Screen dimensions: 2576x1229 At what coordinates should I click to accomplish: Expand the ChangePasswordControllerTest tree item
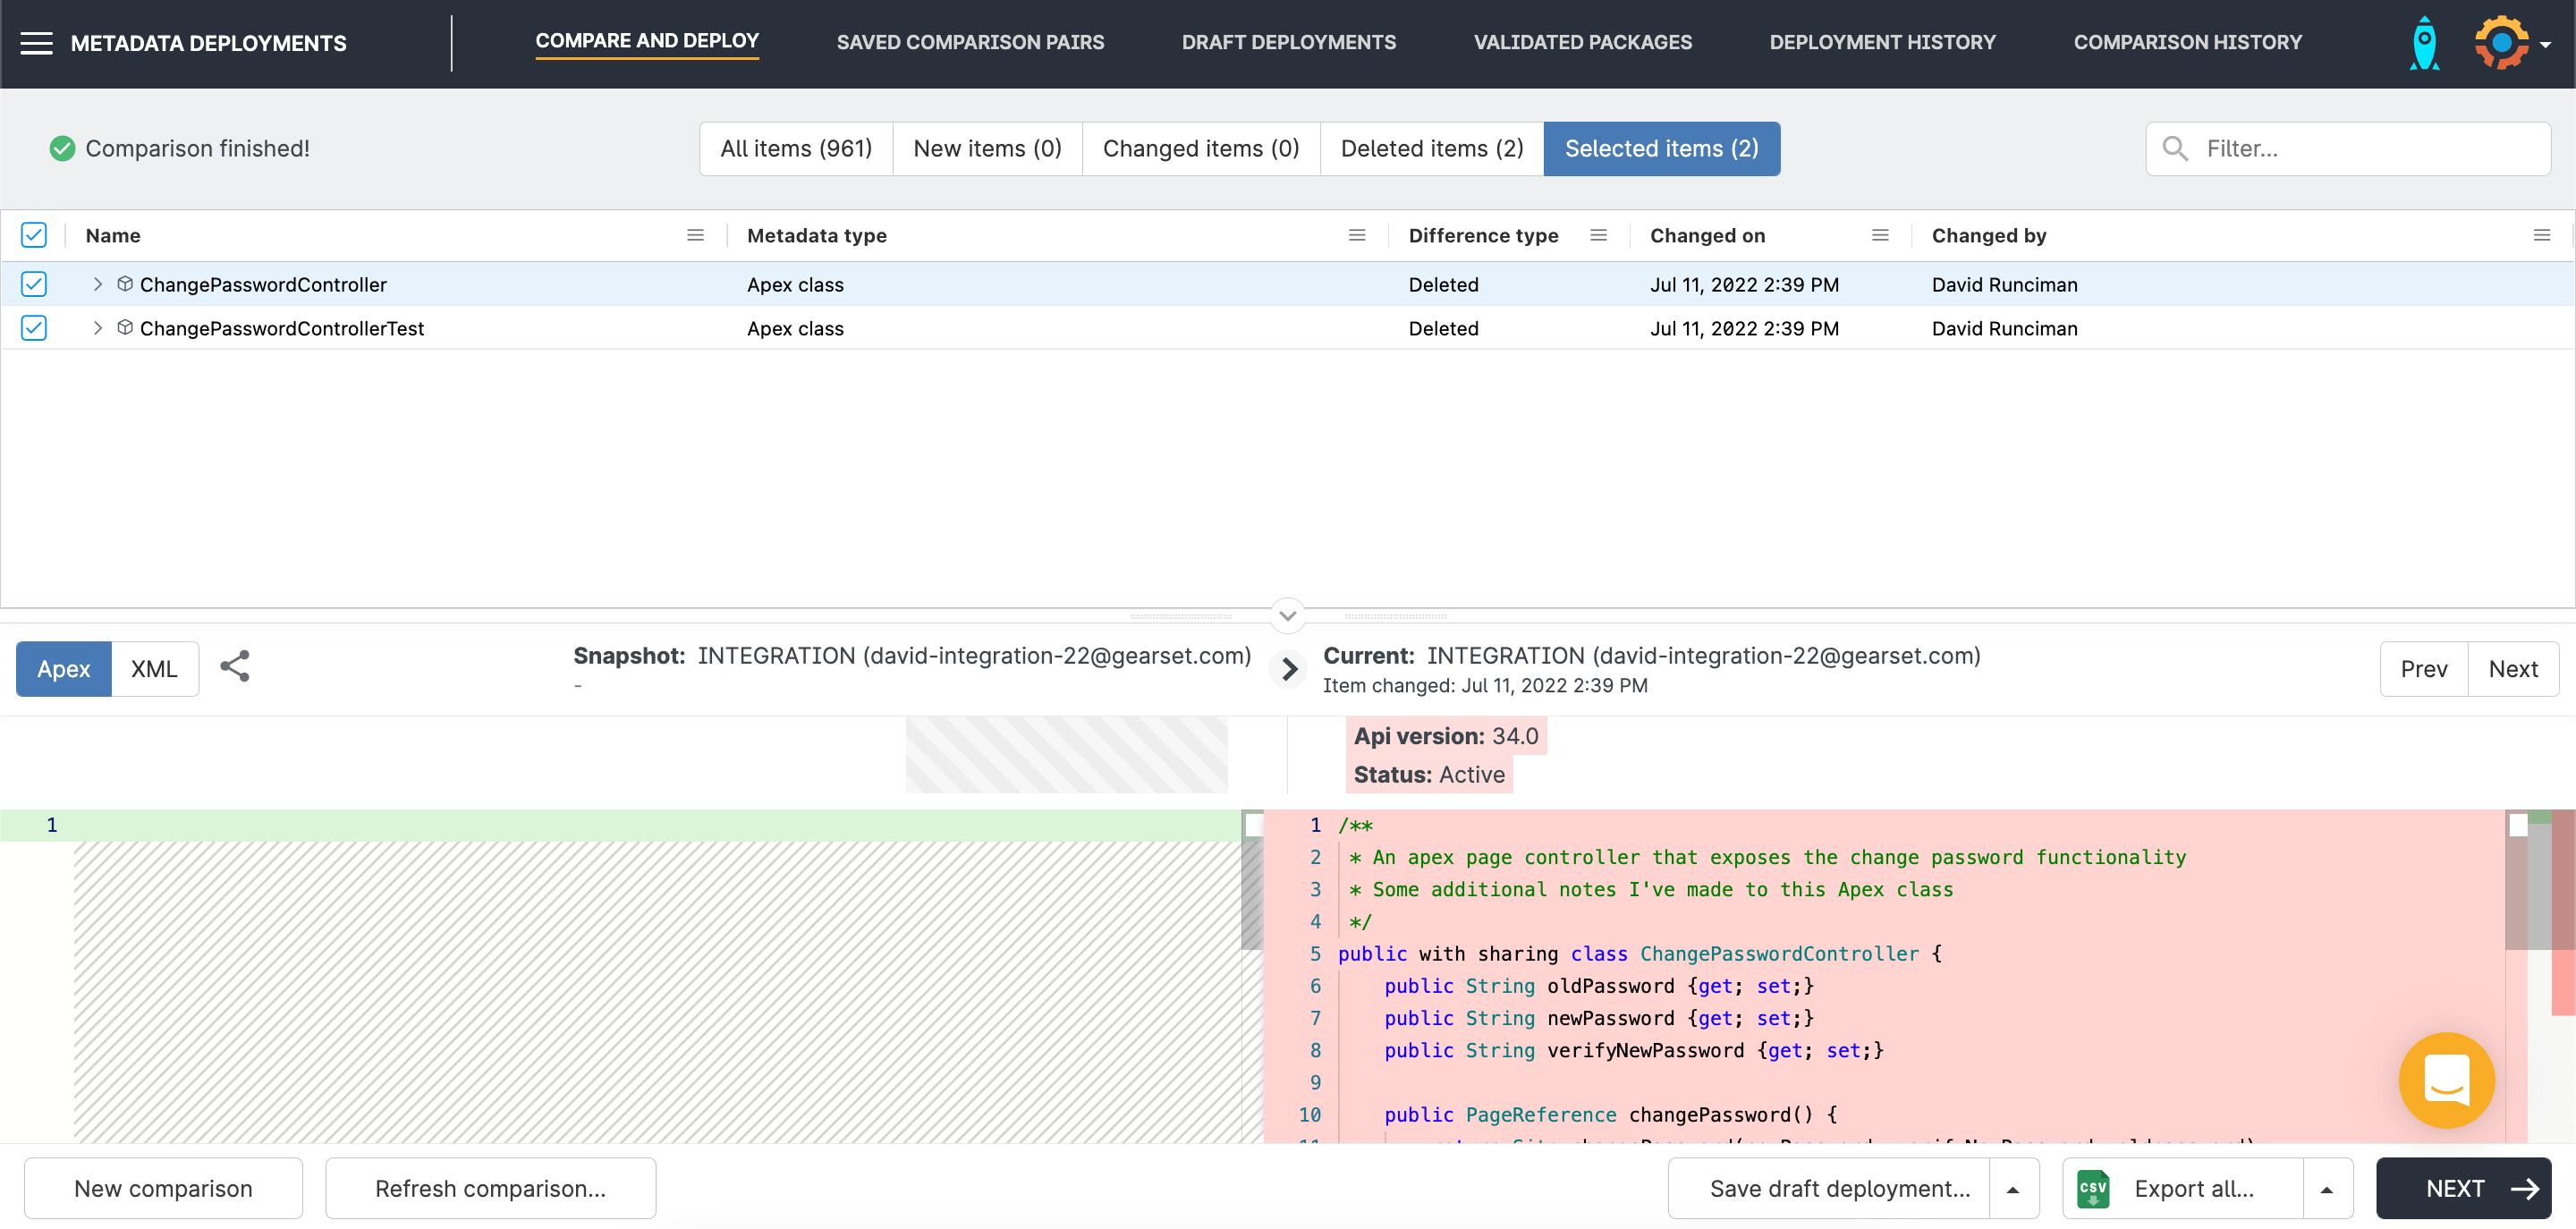click(x=96, y=327)
